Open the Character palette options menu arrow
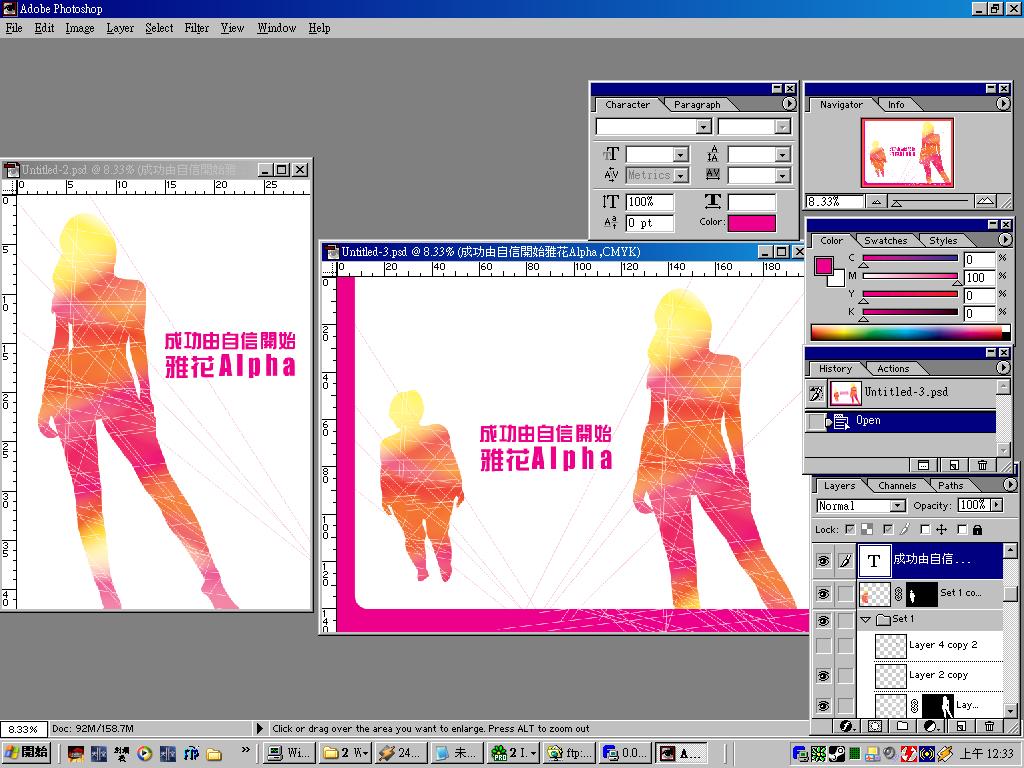1024x768 pixels. click(789, 104)
